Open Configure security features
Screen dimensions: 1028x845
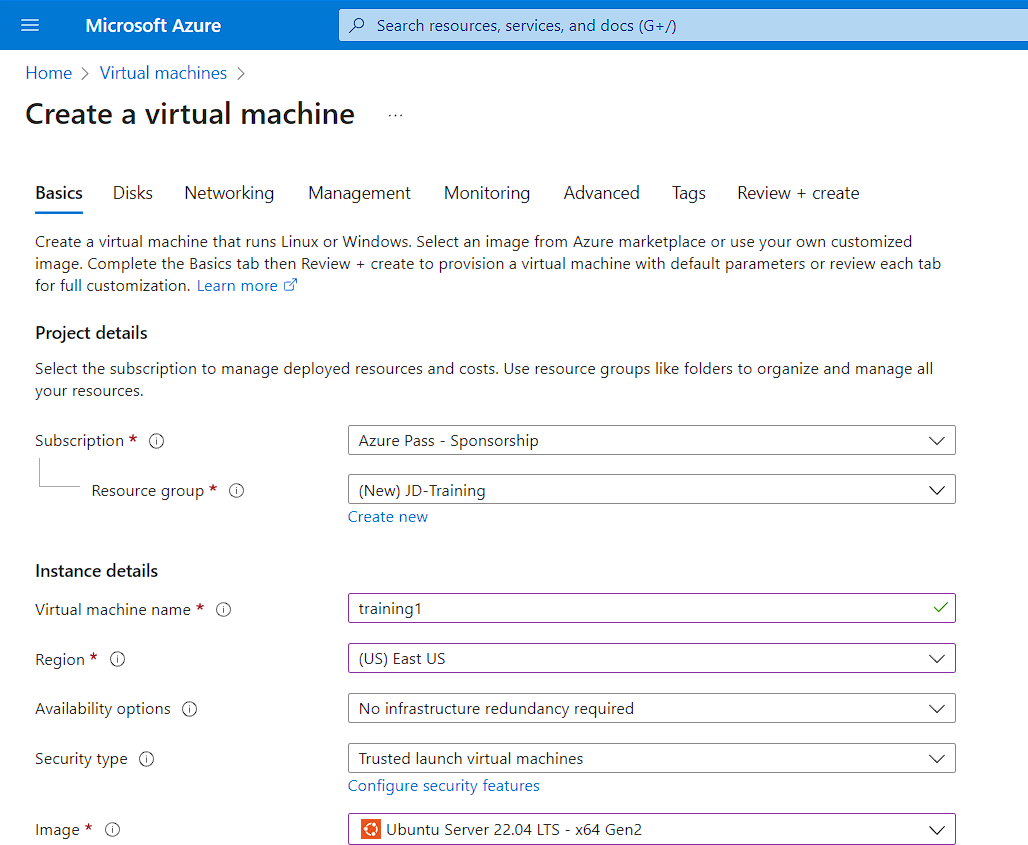point(443,785)
